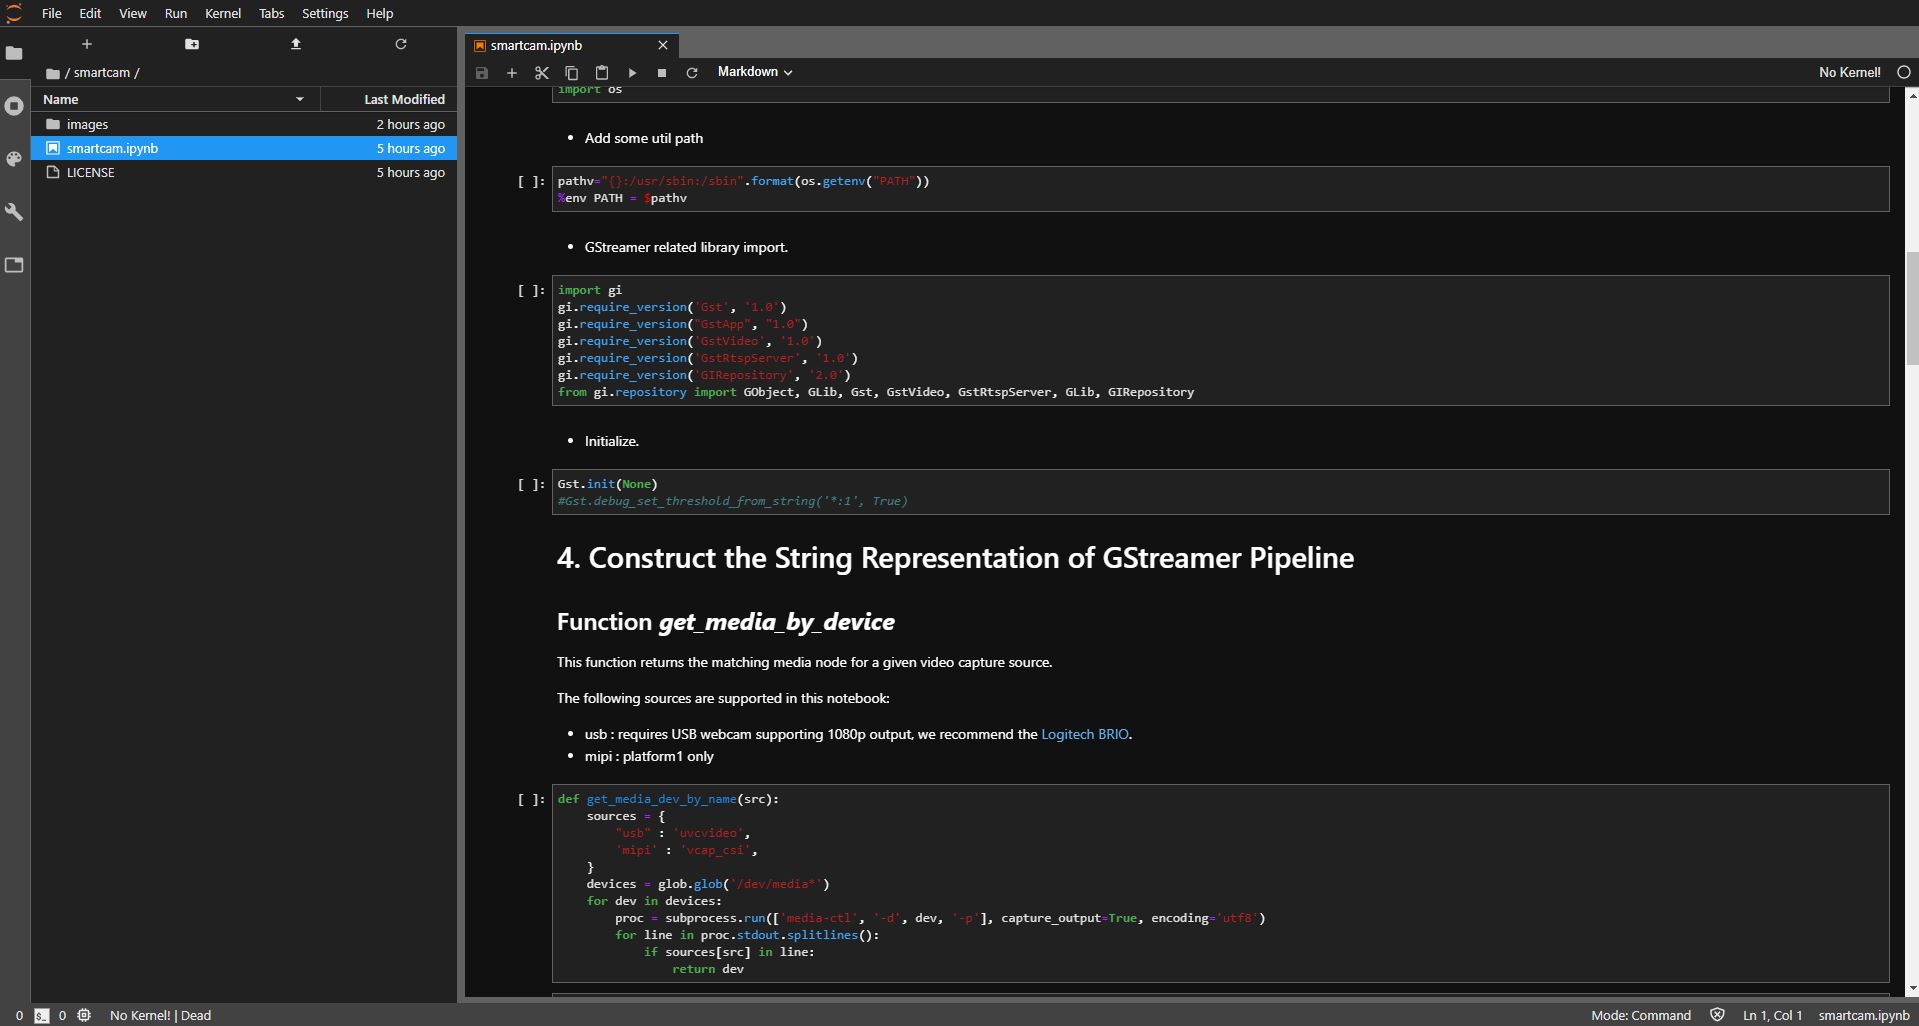Open the Running Terminals and Kernels sidebar
This screenshot has width=1919, height=1026.
pos(14,106)
